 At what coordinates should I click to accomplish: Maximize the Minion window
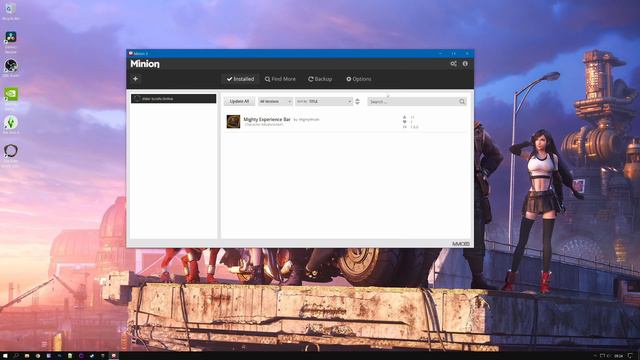(454, 53)
